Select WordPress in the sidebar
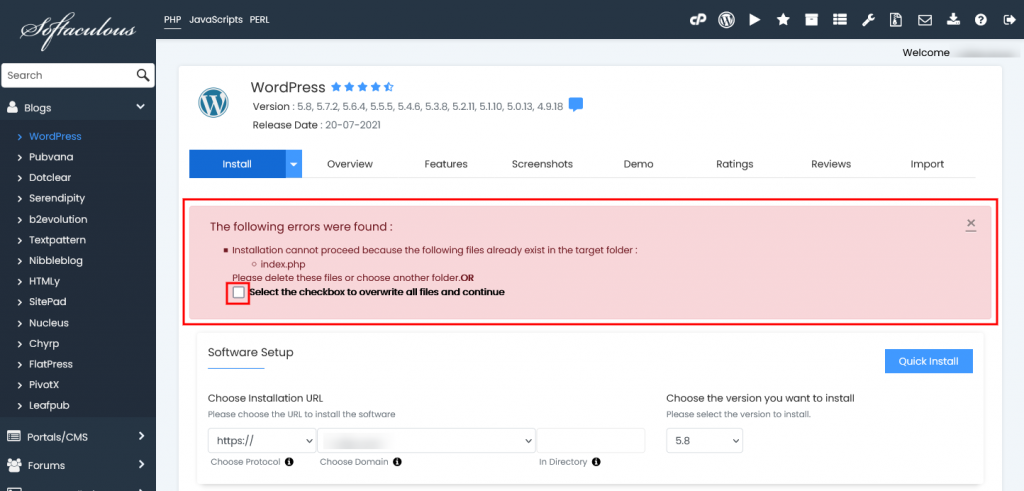1024x491 pixels. pyautogui.click(x=55, y=136)
